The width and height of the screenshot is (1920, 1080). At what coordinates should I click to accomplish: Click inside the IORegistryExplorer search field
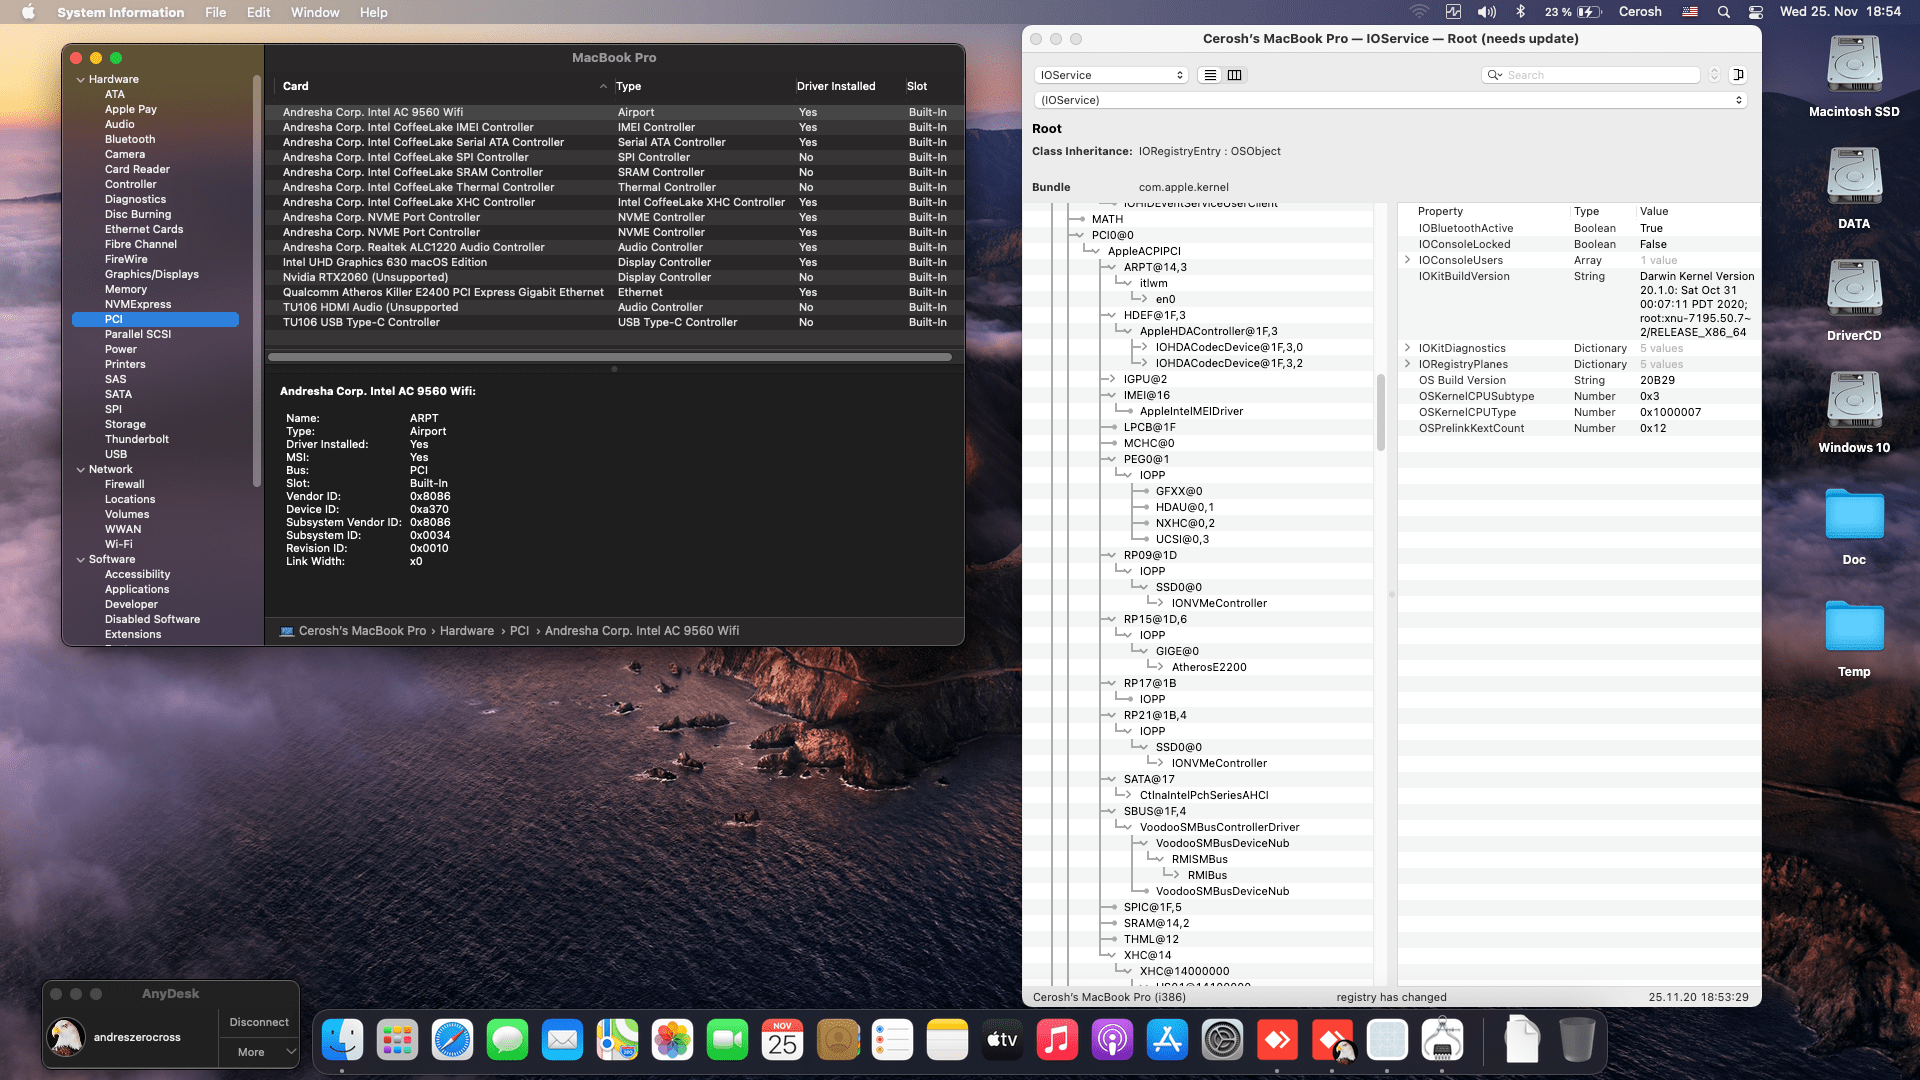tap(1591, 75)
